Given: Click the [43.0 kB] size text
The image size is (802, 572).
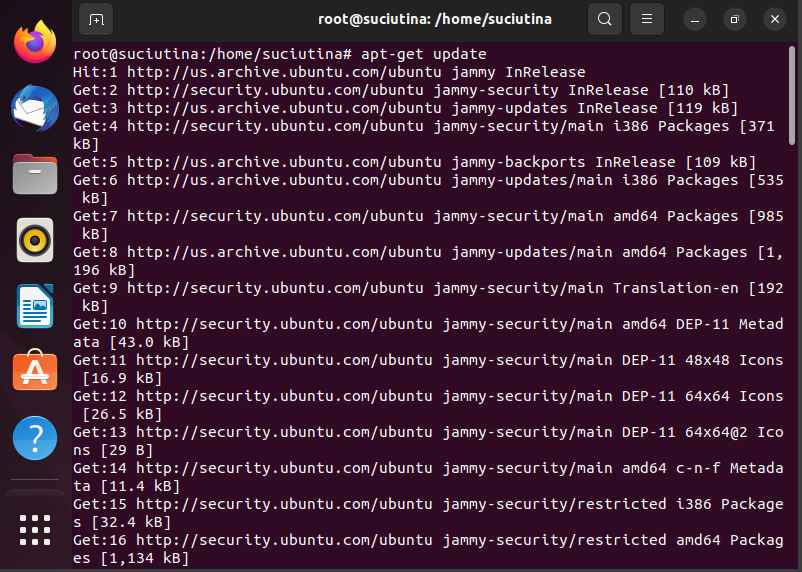Looking at the screenshot, I should [x=149, y=342].
